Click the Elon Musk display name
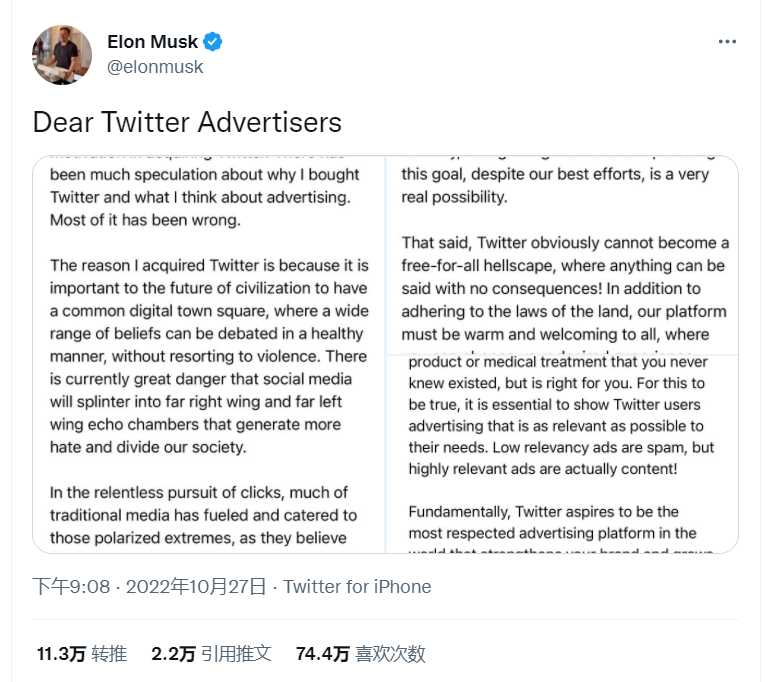 152,42
